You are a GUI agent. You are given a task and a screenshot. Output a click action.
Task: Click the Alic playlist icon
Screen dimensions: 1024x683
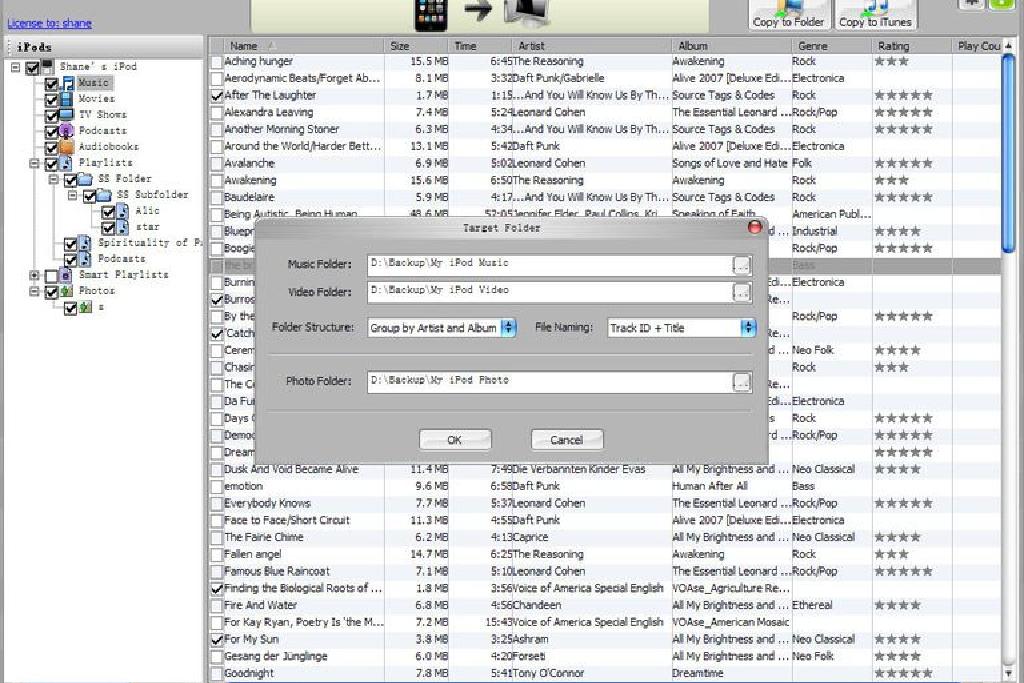[x=123, y=211]
